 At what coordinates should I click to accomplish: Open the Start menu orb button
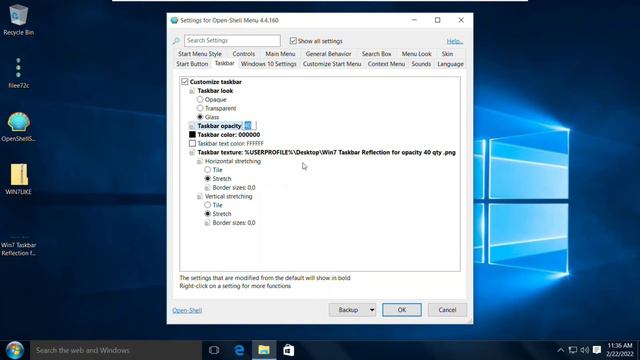pyautogui.click(x=15, y=350)
